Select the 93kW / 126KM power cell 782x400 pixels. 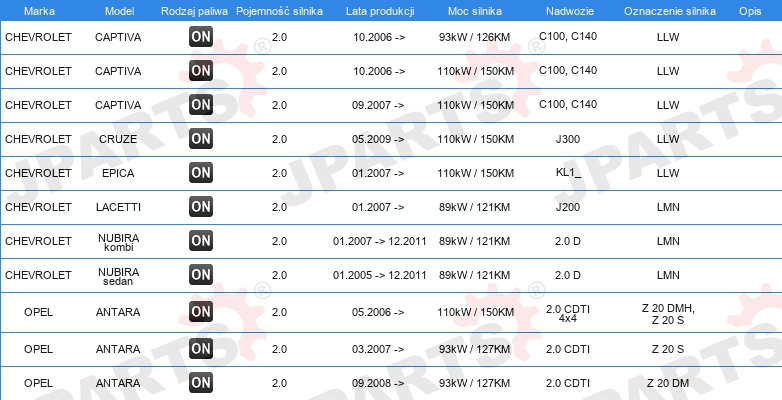click(475, 37)
